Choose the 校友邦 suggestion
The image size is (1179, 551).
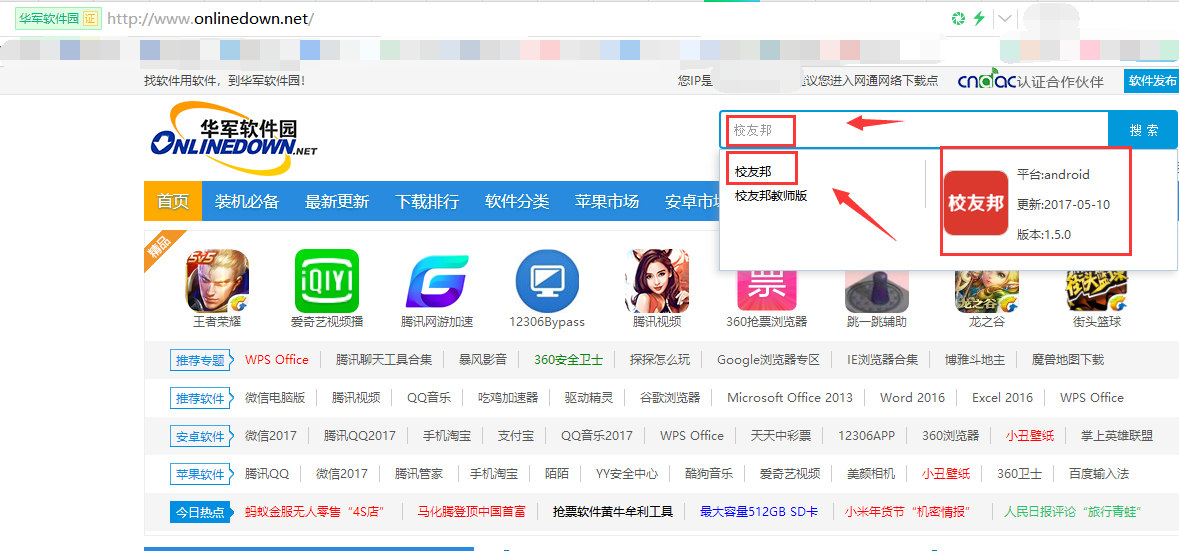(754, 171)
